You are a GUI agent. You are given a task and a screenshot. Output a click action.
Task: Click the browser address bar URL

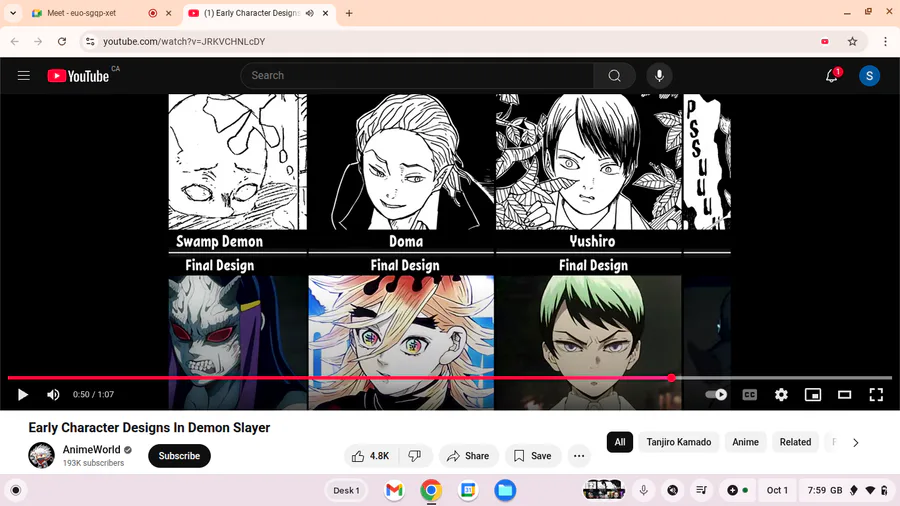click(x=184, y=41)
